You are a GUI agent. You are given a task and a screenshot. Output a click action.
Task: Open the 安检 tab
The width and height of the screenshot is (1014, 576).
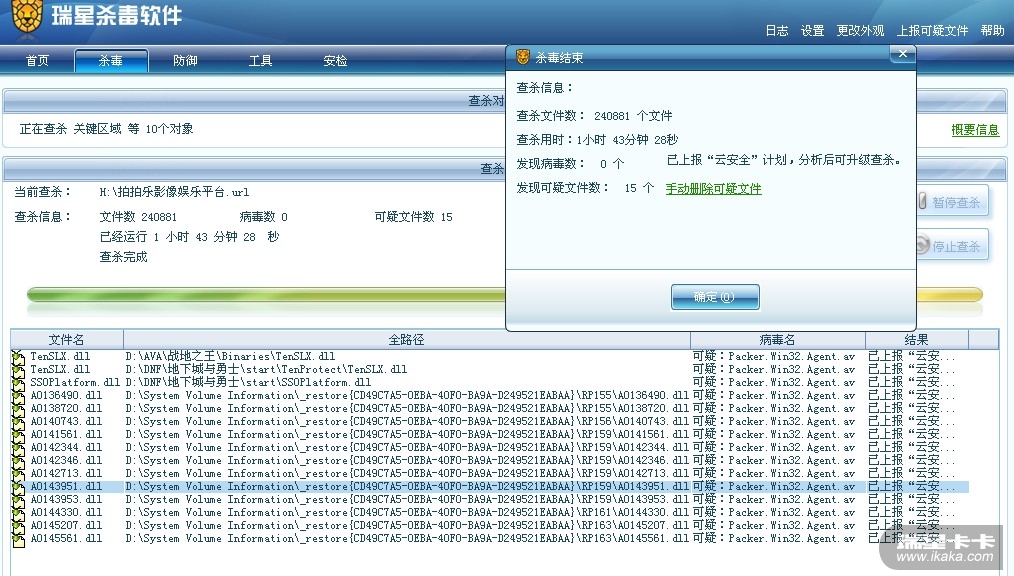pyautogui.click(x=335, y=61)
